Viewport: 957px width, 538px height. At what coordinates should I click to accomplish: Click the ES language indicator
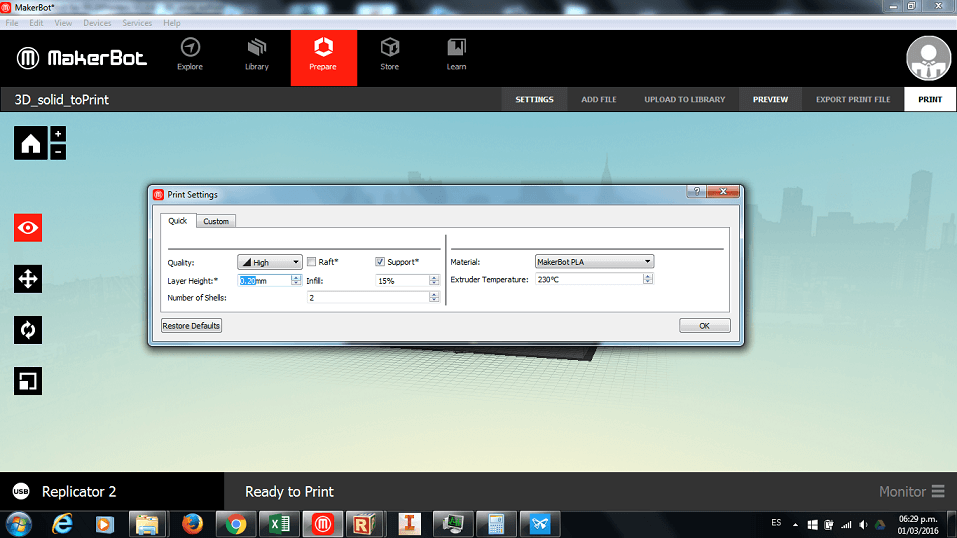click(x=776, y=523)
